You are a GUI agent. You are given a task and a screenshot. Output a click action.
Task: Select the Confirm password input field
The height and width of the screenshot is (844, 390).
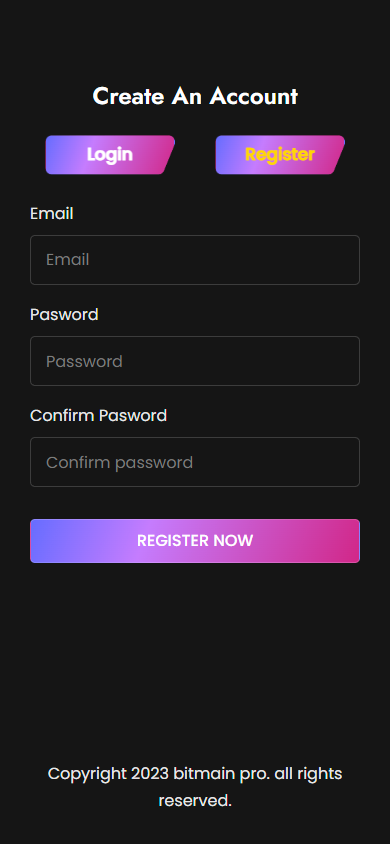195,462
